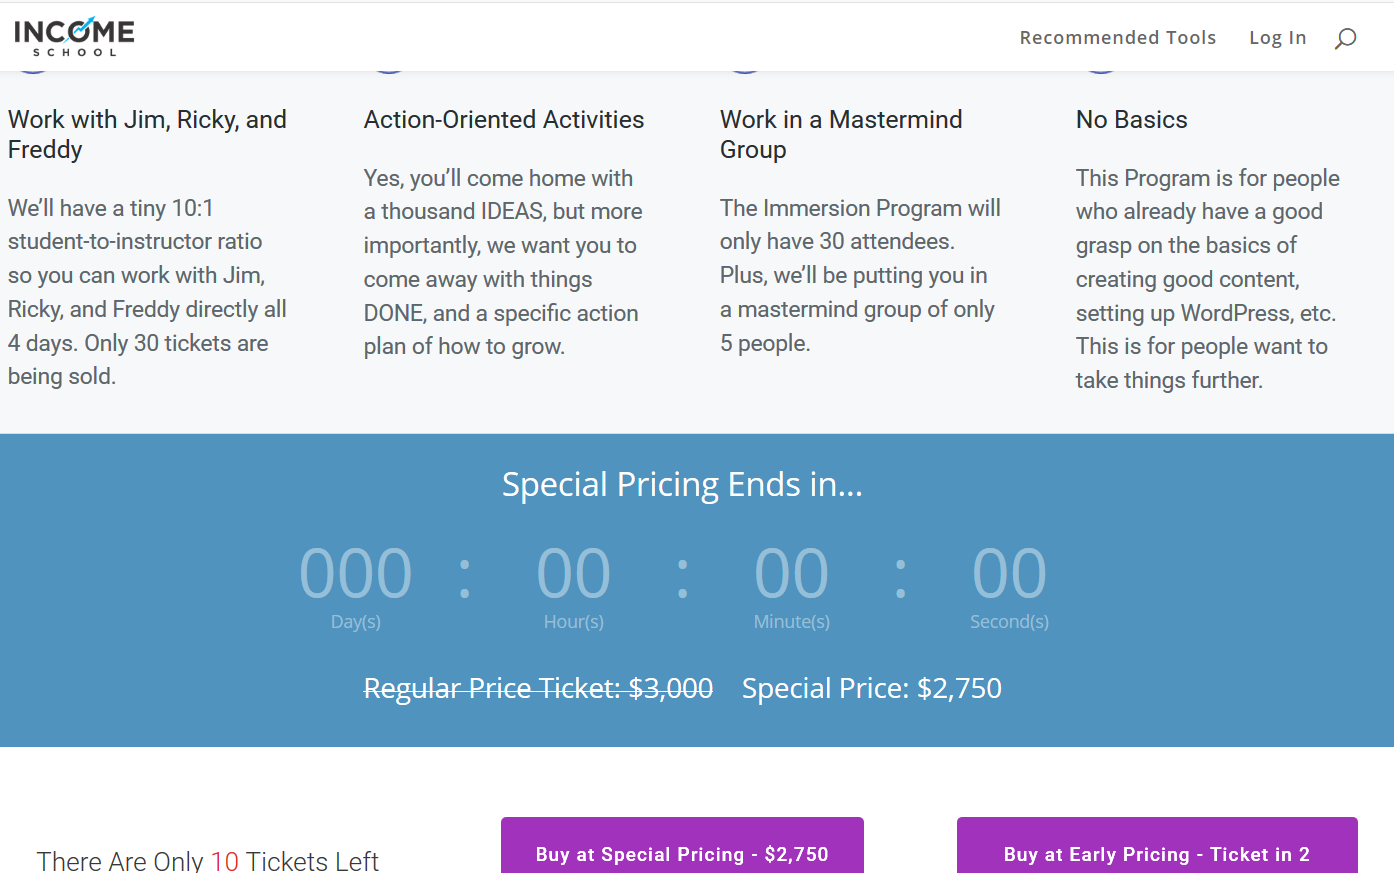Screen dimensions: 1394x873
Task: Click the Minutes countdown number
Action: [792, 573]
